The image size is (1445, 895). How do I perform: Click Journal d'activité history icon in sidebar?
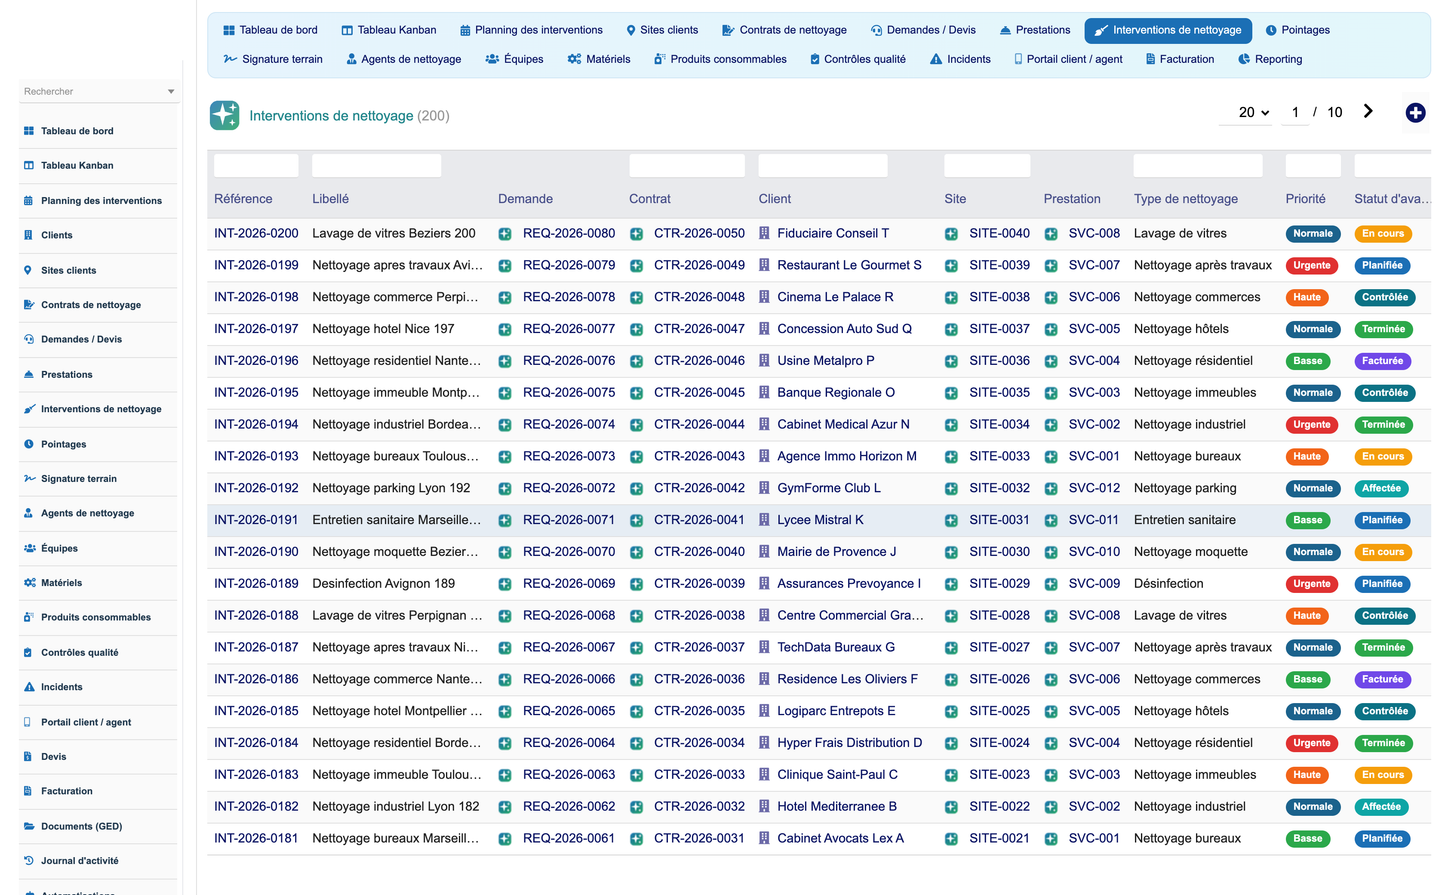tap(29, 861)
